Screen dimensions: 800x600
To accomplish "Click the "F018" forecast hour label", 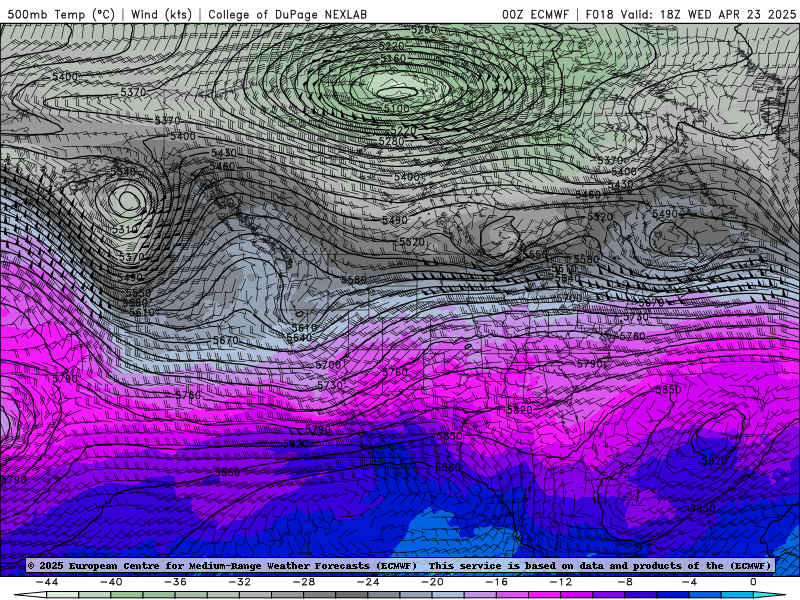I will pyautogui.click(x=599, y=14).
